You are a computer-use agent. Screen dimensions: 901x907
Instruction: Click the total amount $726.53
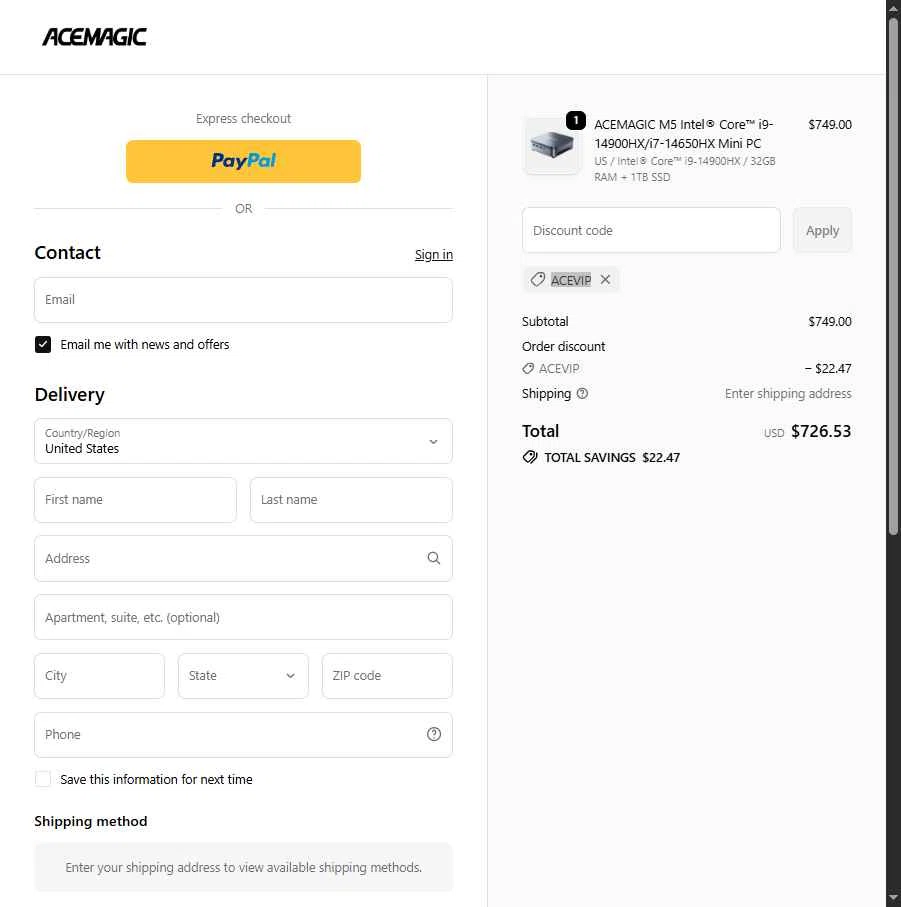[x=821, y=432]
